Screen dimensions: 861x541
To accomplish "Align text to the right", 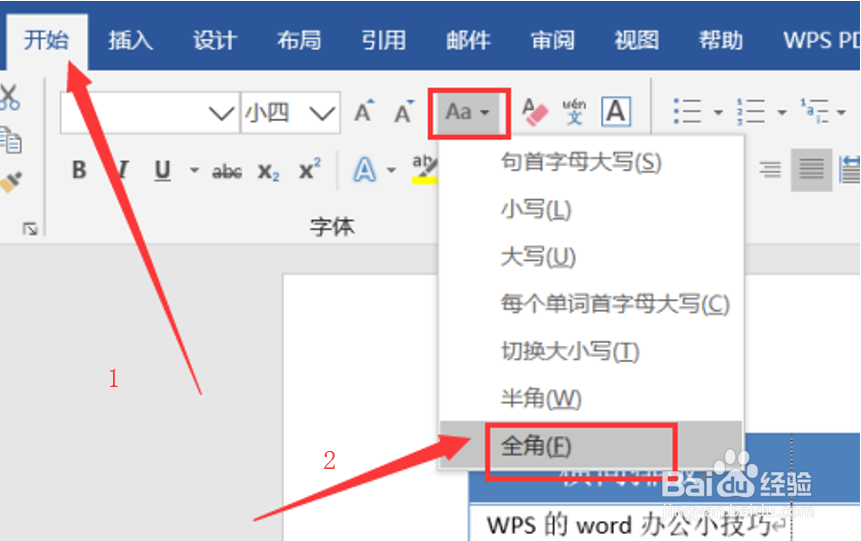I will tap(770, 170).
